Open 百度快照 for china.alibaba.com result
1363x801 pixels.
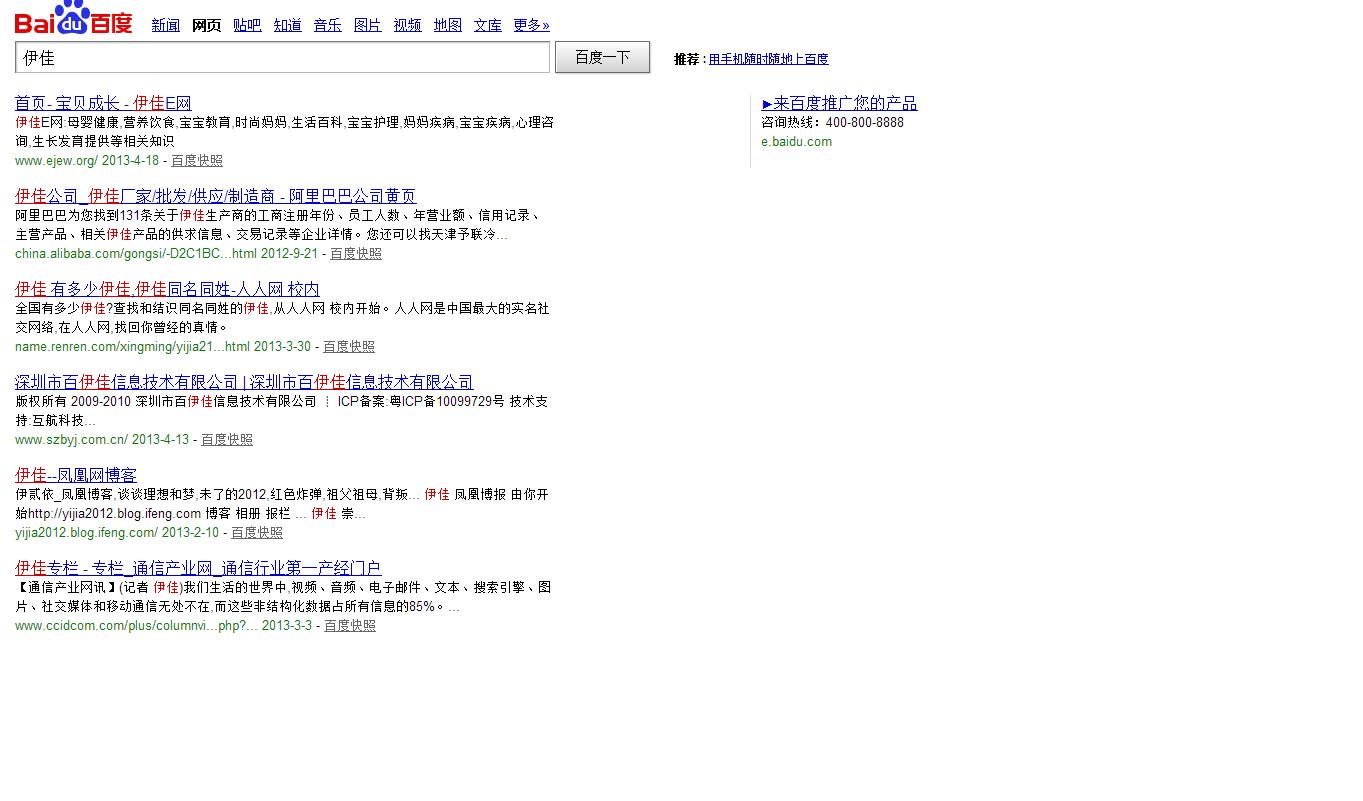click(x=356, y=253)
